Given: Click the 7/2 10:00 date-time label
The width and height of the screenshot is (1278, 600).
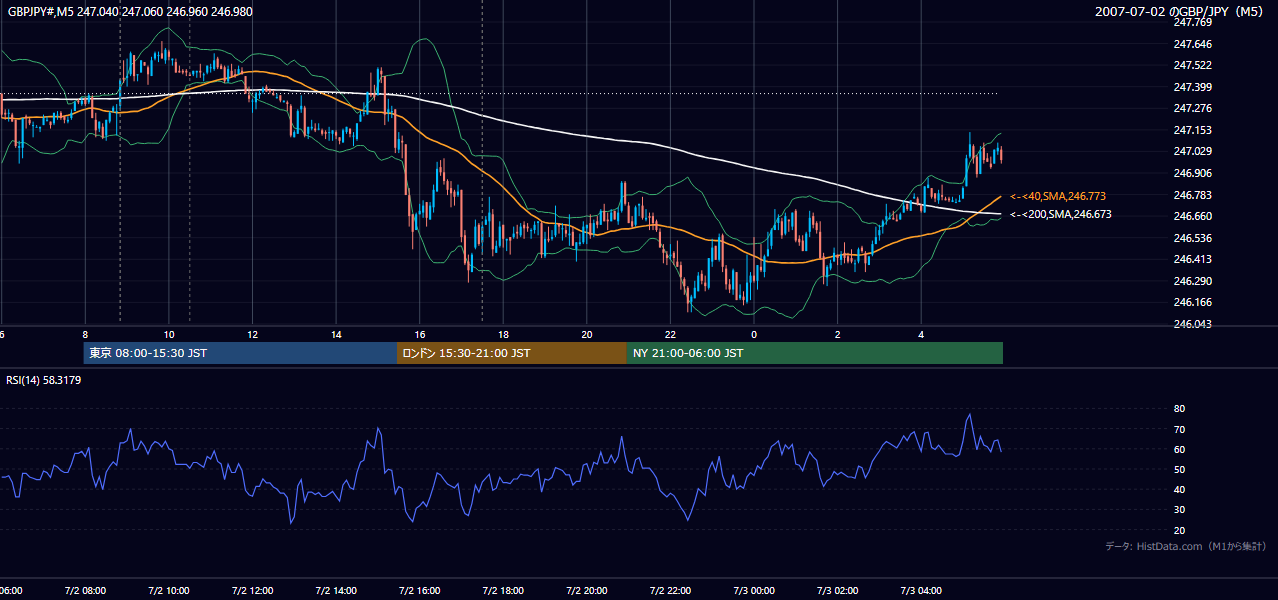Looking at the screenshot, I should 169,590.
